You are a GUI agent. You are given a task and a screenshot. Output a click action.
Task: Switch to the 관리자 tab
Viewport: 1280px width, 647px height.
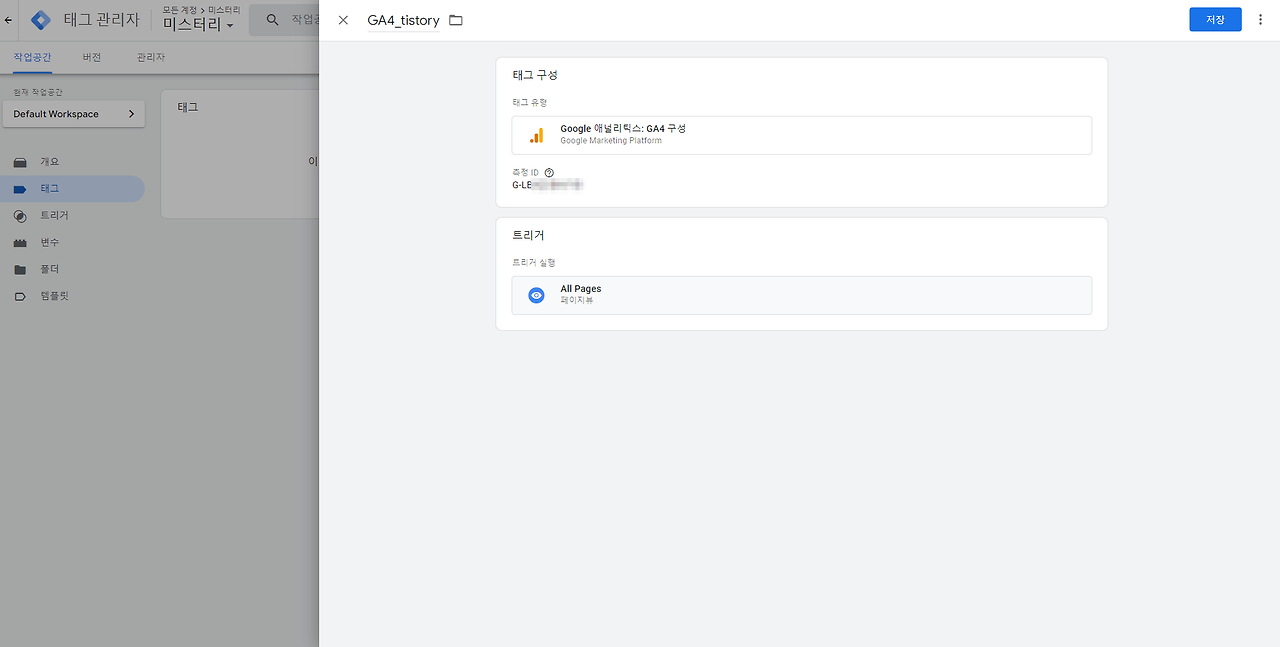pyautogui.click(x=151, y=57)
